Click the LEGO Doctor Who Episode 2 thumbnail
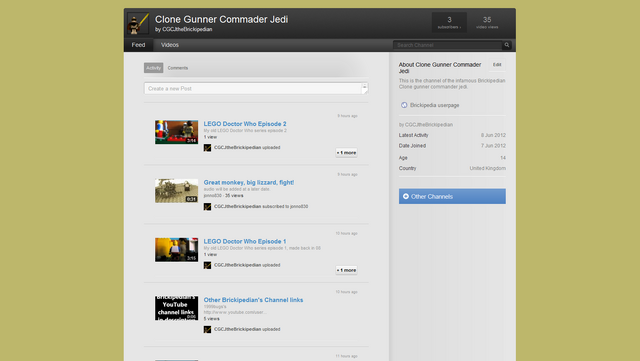This screenshot has width=640, height=361. 176,132
